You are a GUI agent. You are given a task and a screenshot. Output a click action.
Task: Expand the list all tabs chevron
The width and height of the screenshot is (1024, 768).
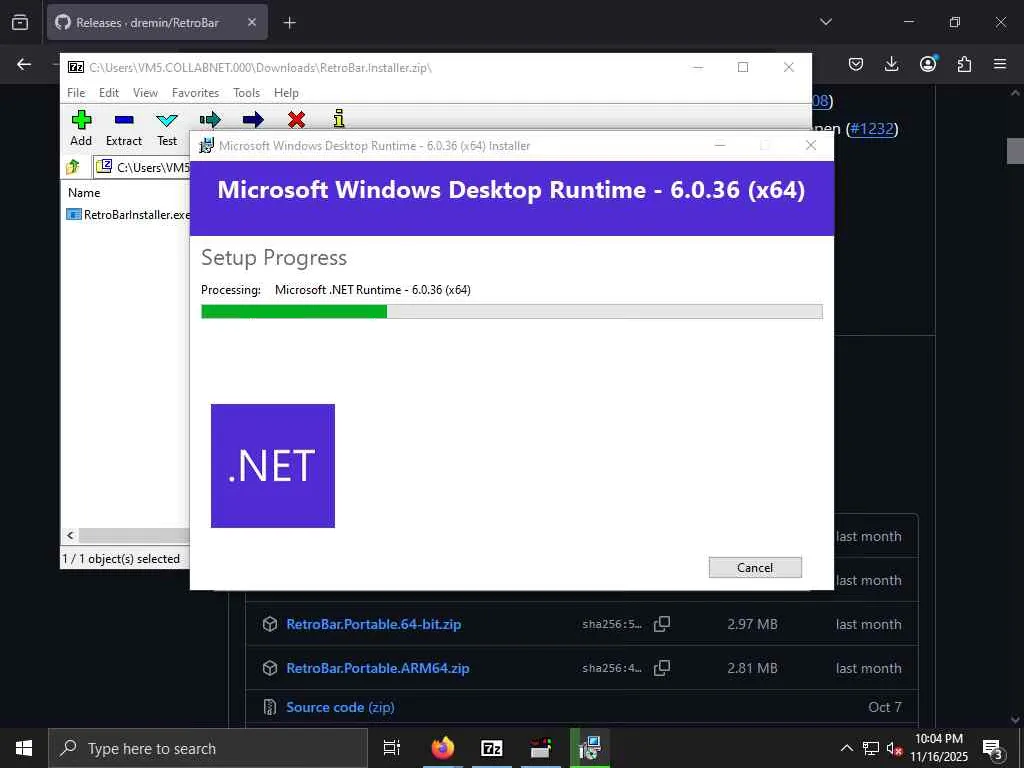coord(825,22)
